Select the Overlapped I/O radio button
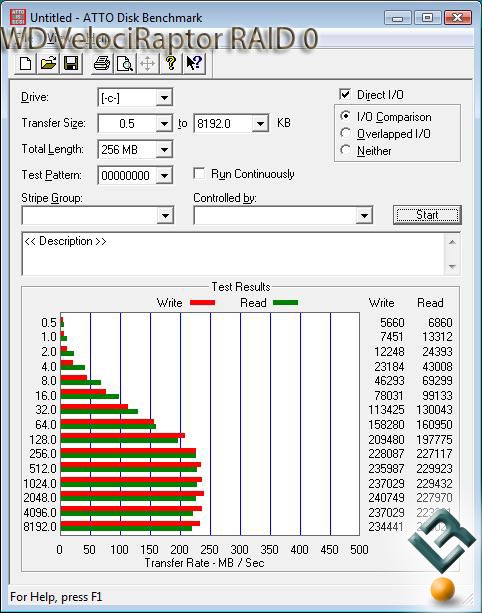Viewport: 482px width, 613px height. point(345,133)
